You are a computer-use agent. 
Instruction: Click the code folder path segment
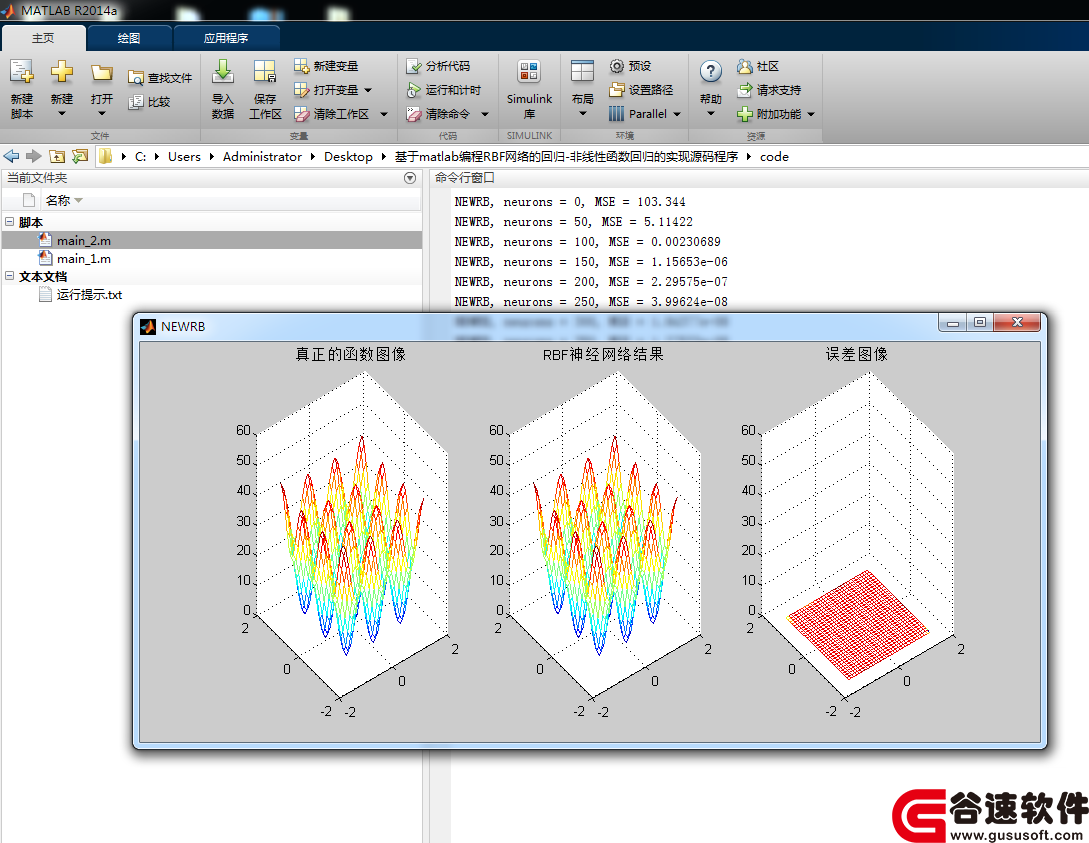[x=774, y=157]
